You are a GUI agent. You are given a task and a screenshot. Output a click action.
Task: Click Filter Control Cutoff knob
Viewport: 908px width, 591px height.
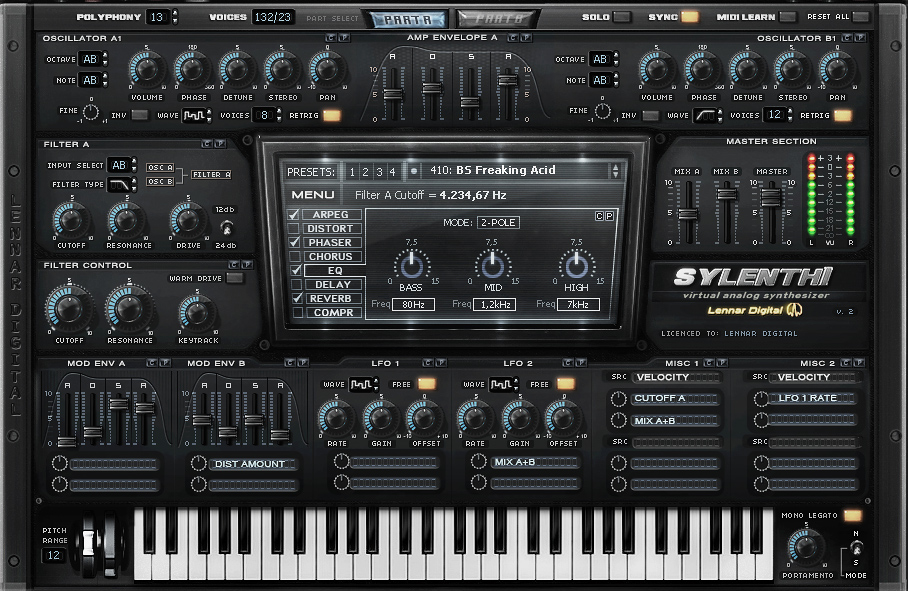tap(68, 309)
